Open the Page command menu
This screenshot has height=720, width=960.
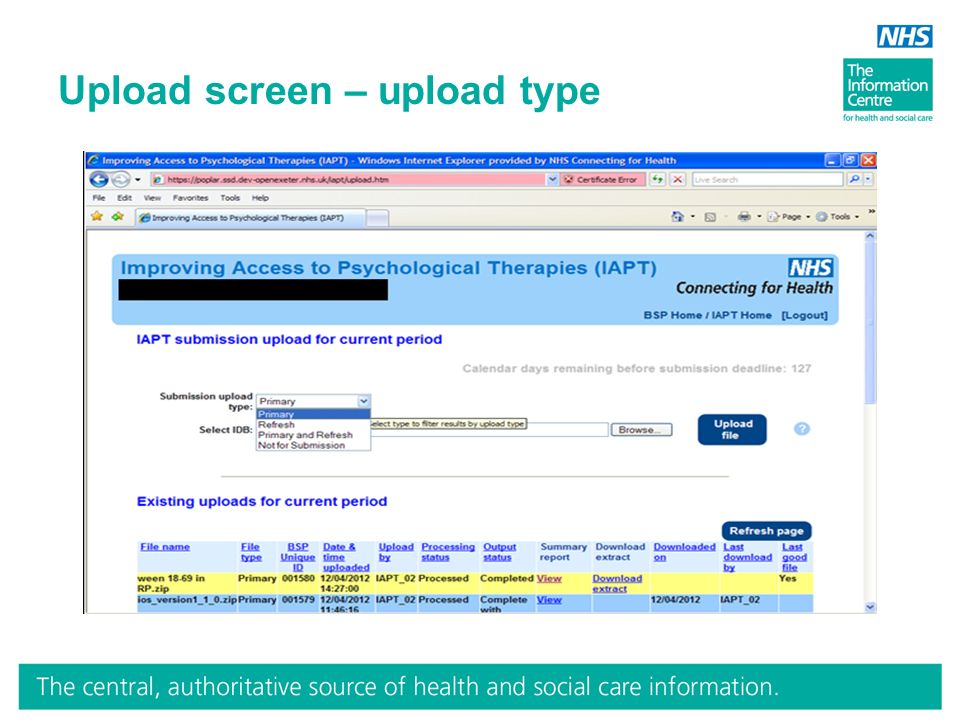(x=789, y=216)
